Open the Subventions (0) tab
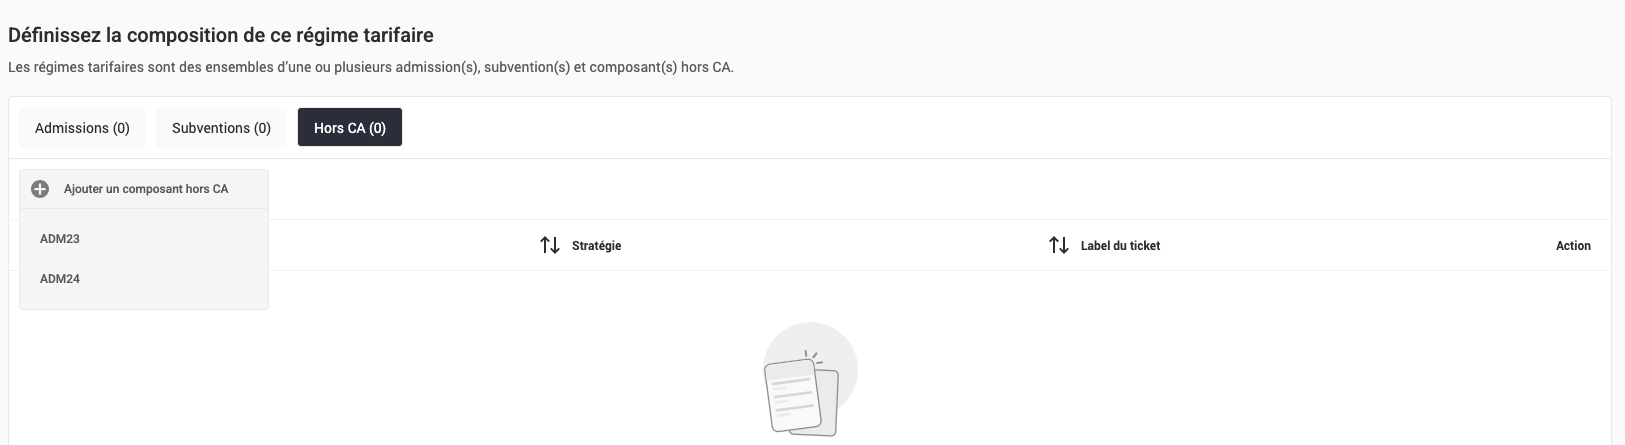 [221, 128]
